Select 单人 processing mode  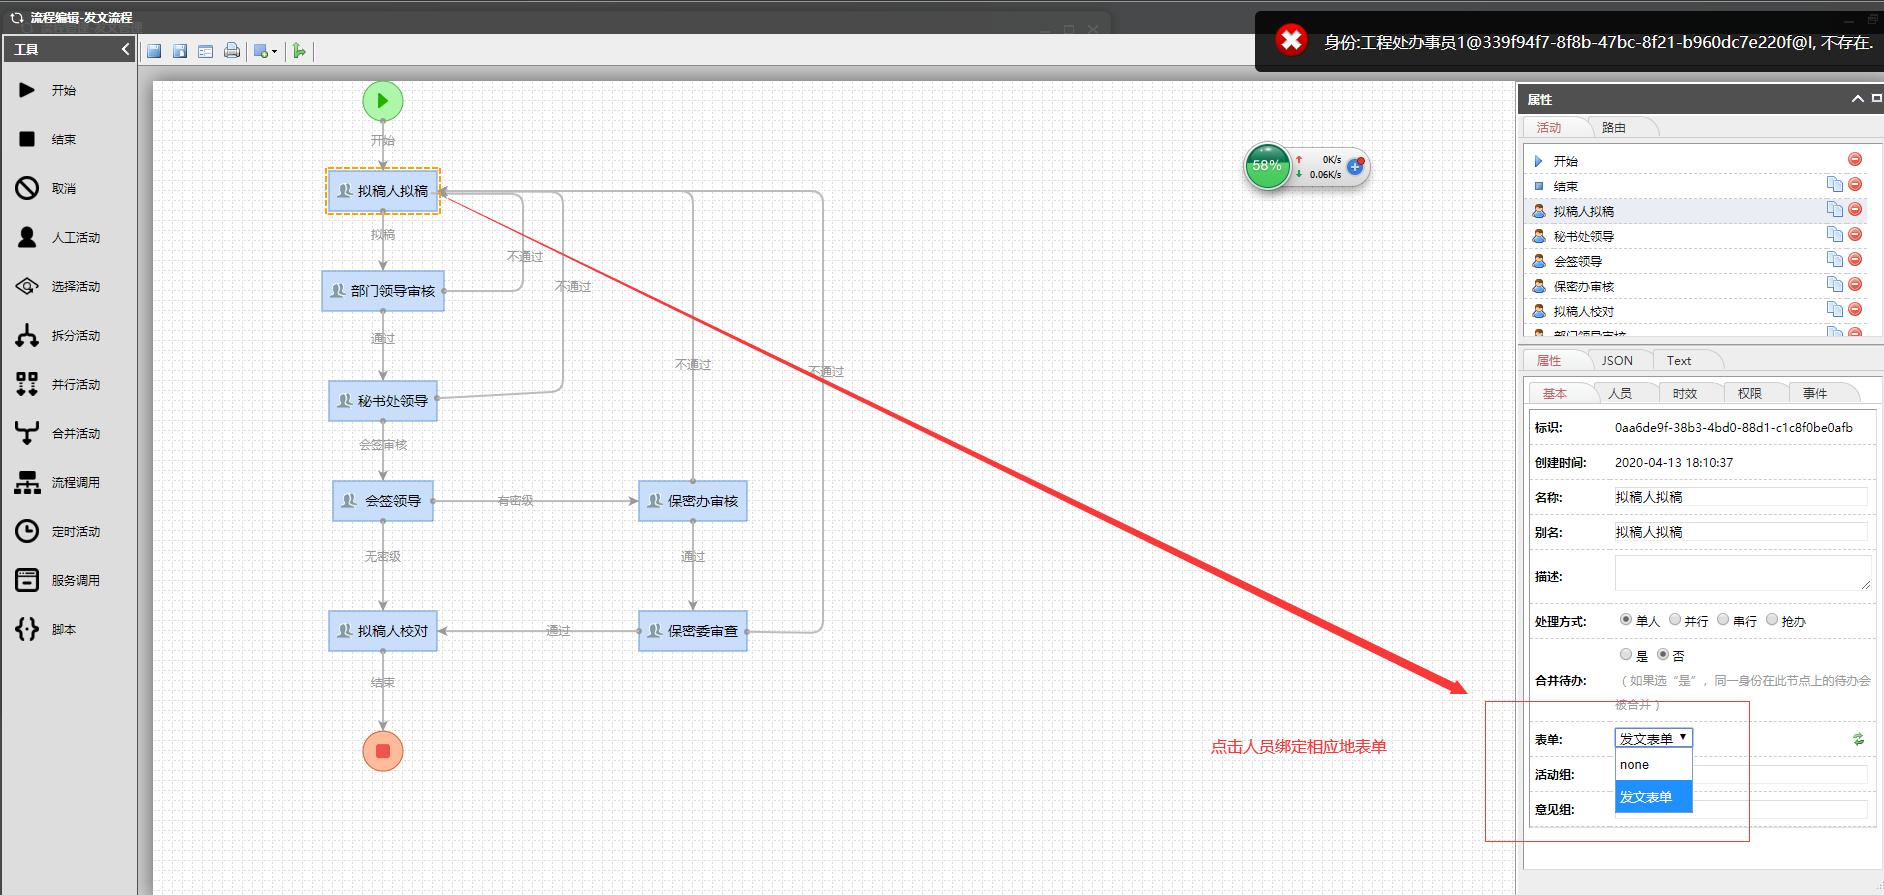point(1625,620)
